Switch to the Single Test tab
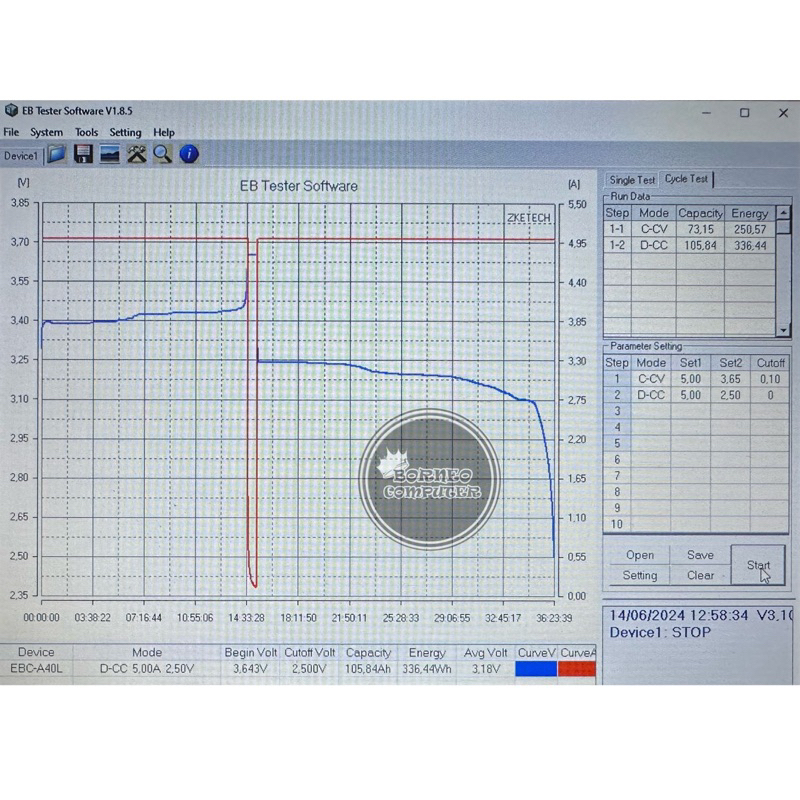The image size is (800, 800). pos(632,180)
